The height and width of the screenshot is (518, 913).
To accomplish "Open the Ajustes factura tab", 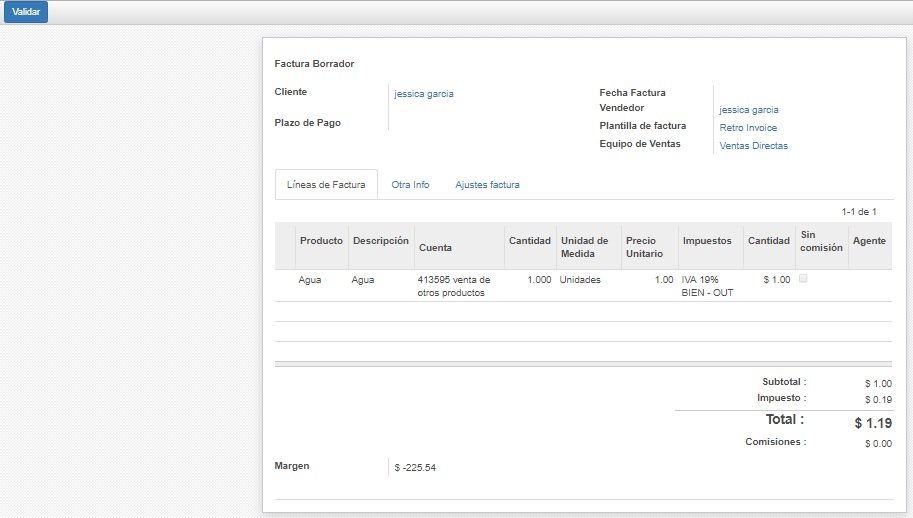I will [x=487, y=185].
